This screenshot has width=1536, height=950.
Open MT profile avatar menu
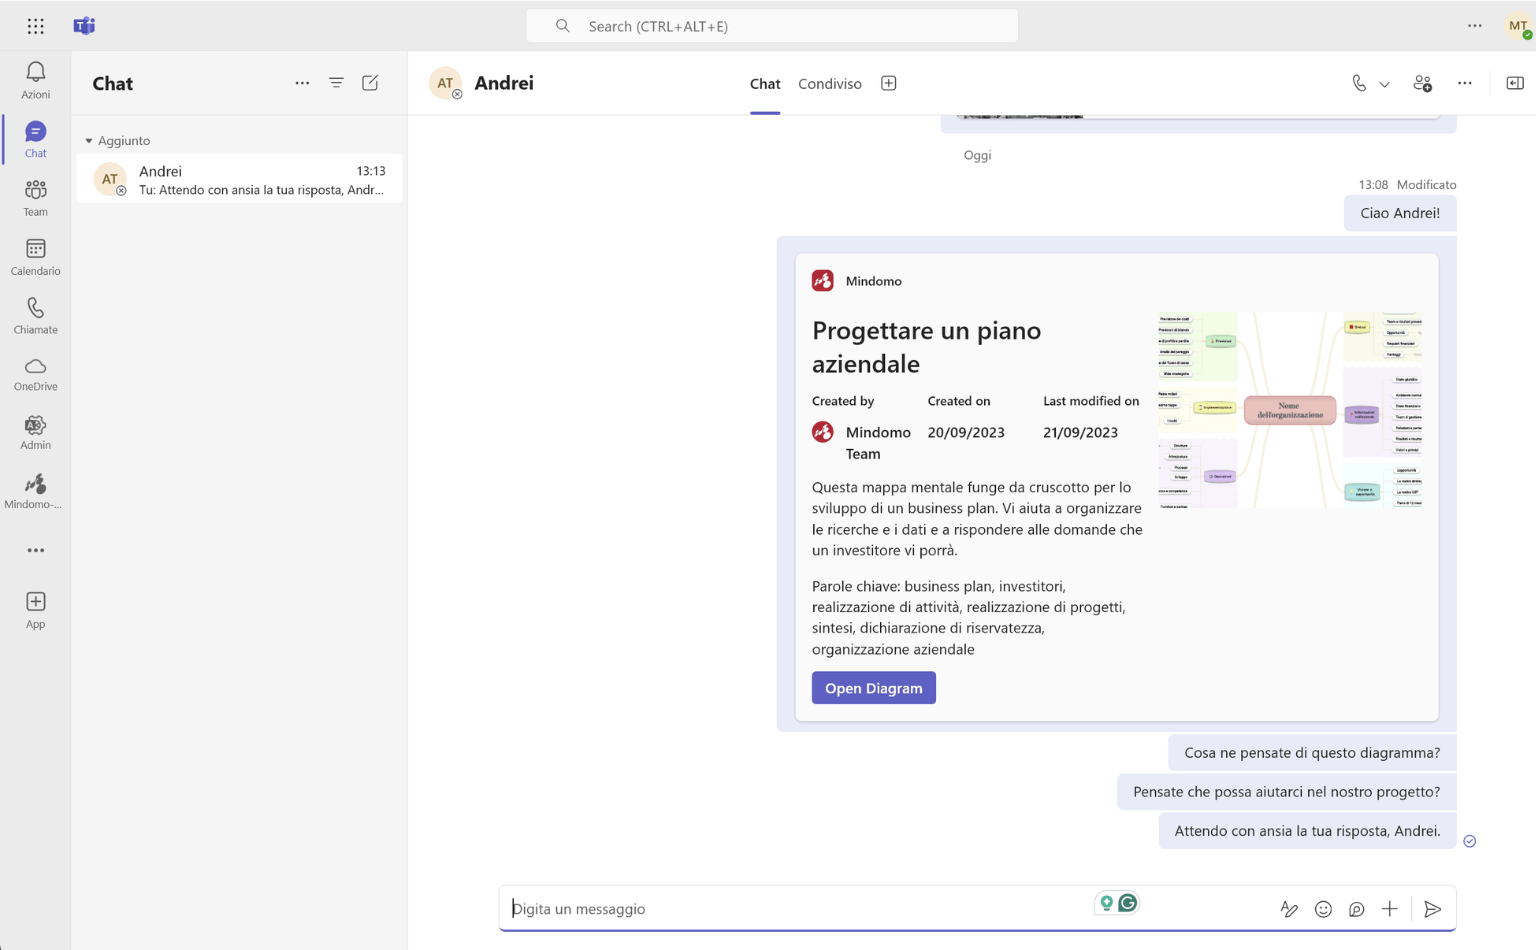tap(1518, 26)
